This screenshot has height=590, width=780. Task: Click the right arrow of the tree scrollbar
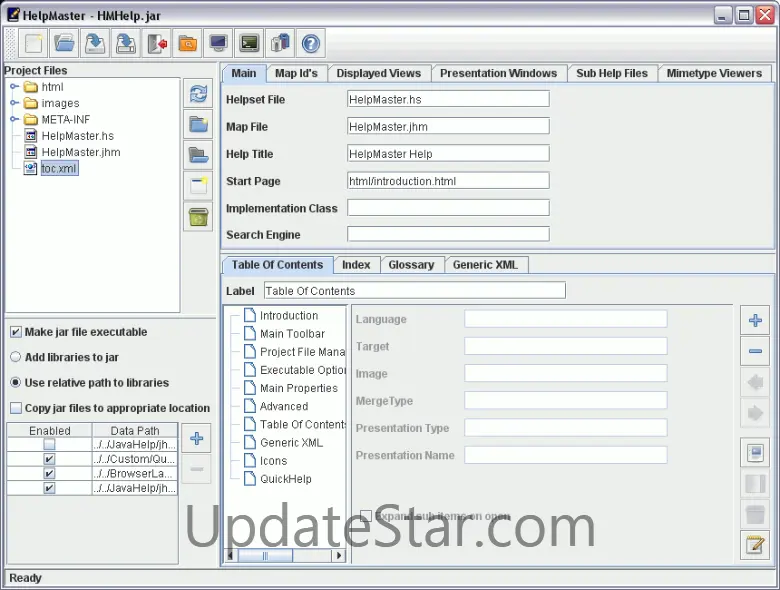click(339, 555)
